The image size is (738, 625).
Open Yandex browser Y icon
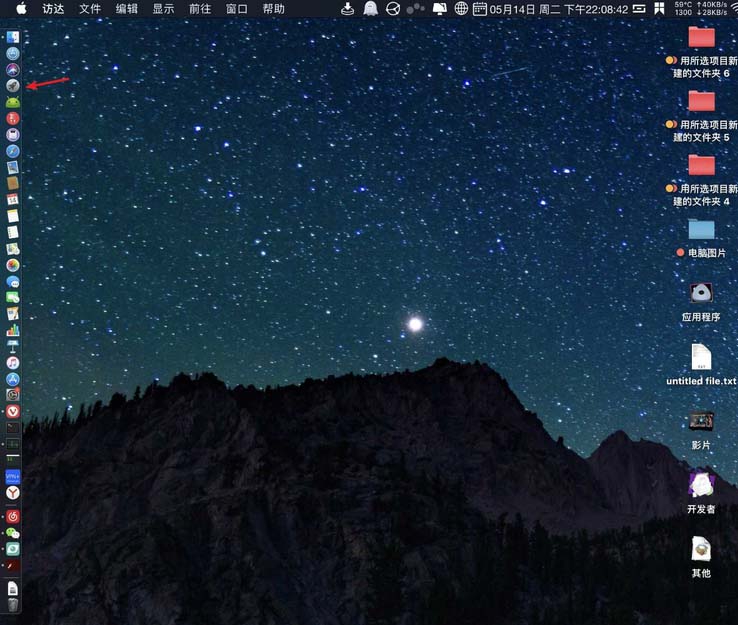(13, 493)
